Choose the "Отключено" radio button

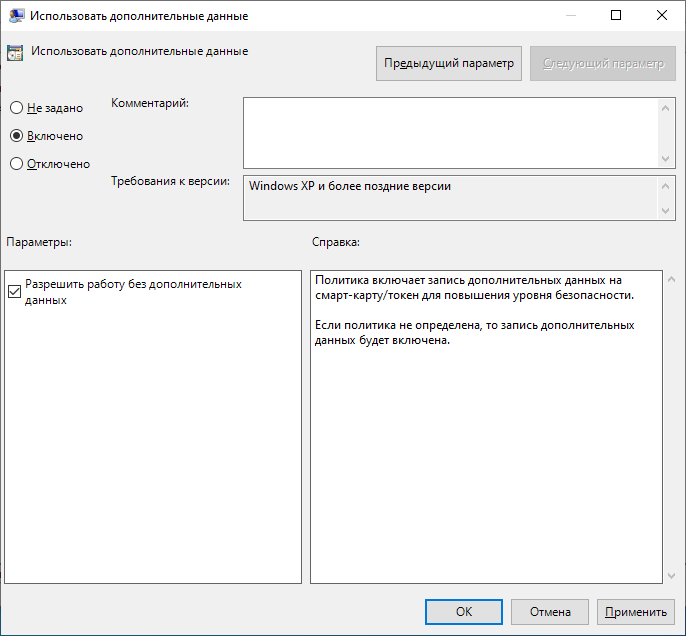tap(16, 164)
